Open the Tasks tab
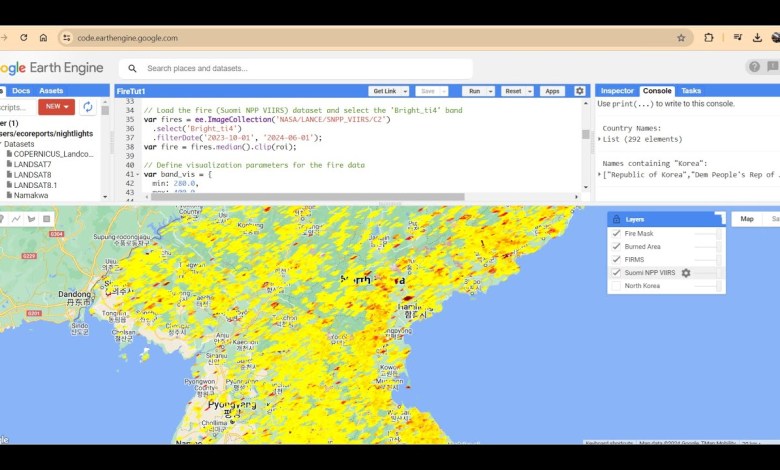Image resolution: width=780 pixels, height=470 pixels. pyautogui.click(x=691, y=91)
